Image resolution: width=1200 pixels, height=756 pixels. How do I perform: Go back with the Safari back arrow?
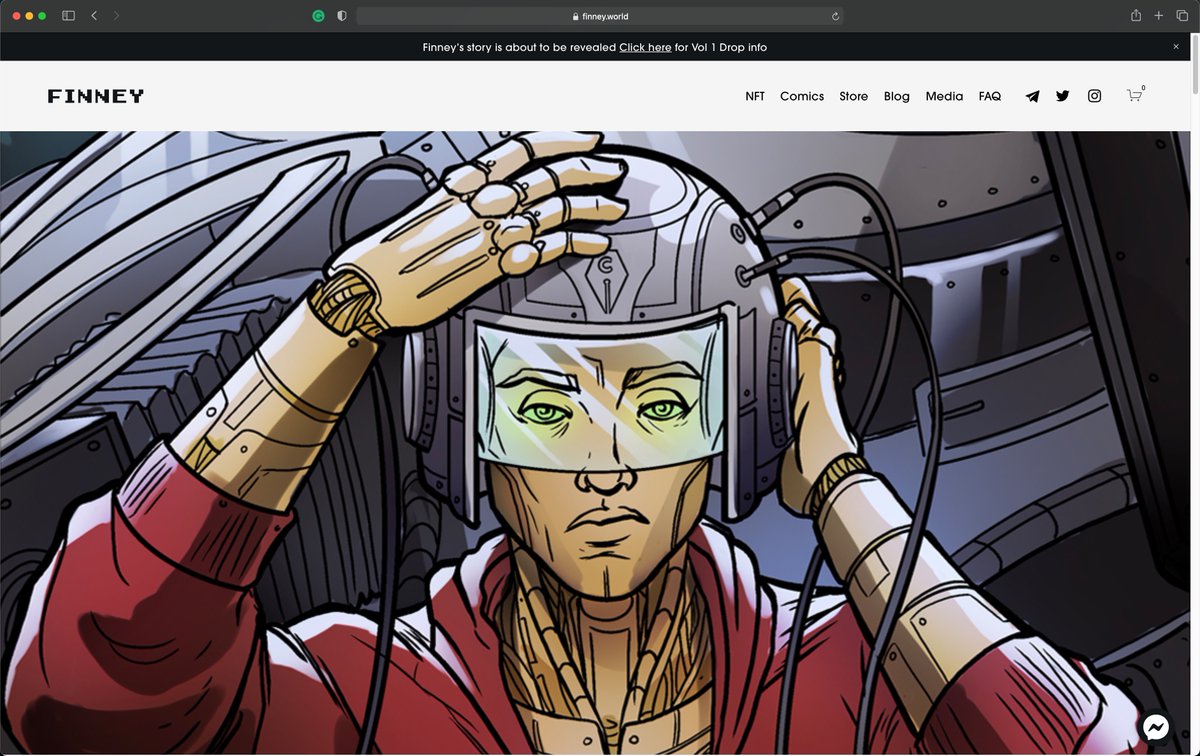point(94,16)
